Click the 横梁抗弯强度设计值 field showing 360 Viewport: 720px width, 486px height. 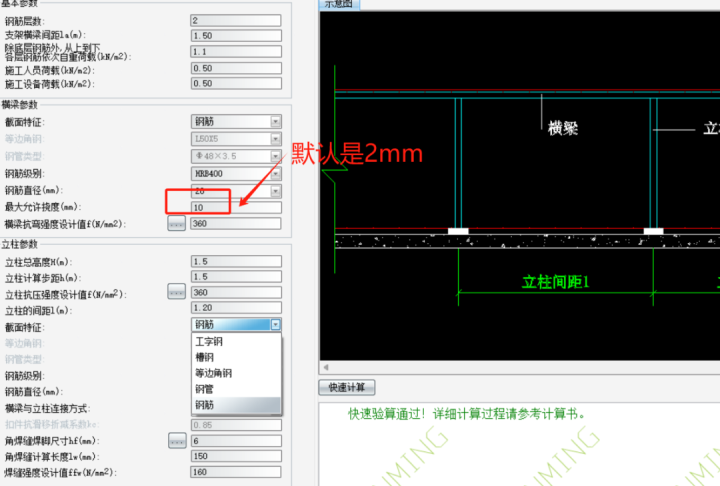236,223
